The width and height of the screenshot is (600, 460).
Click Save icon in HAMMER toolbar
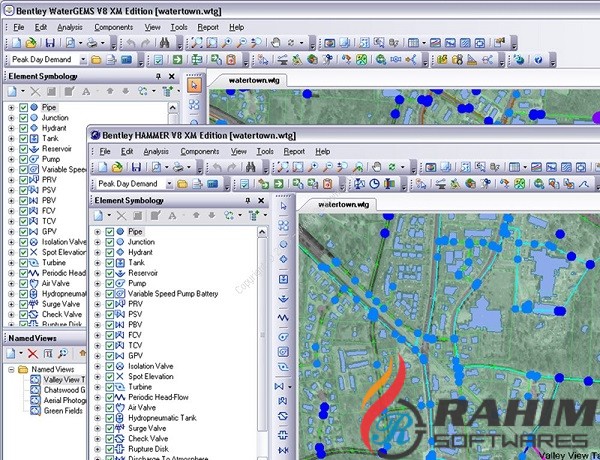tap(136, 167)
